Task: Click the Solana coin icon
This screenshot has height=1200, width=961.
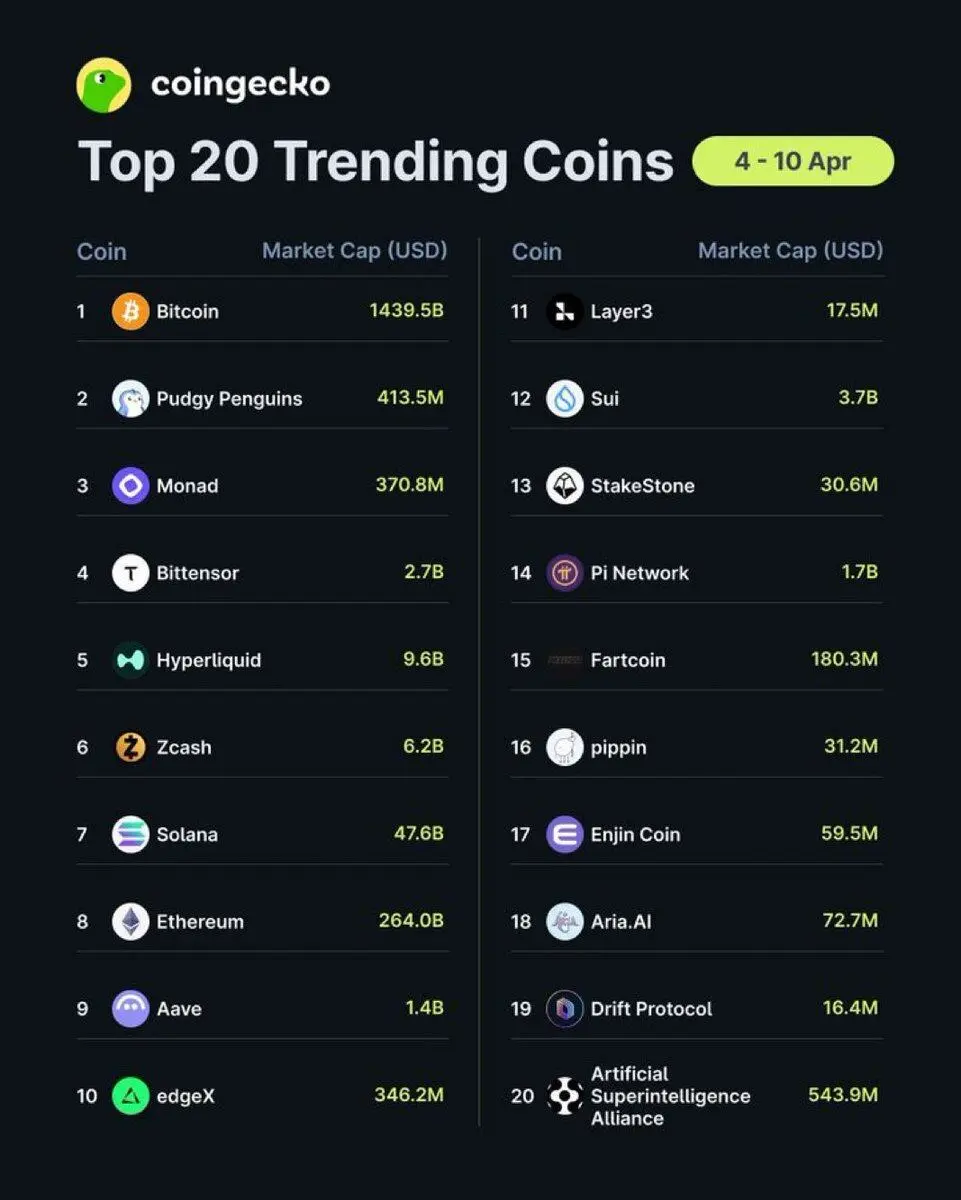Action: point(130,834)
